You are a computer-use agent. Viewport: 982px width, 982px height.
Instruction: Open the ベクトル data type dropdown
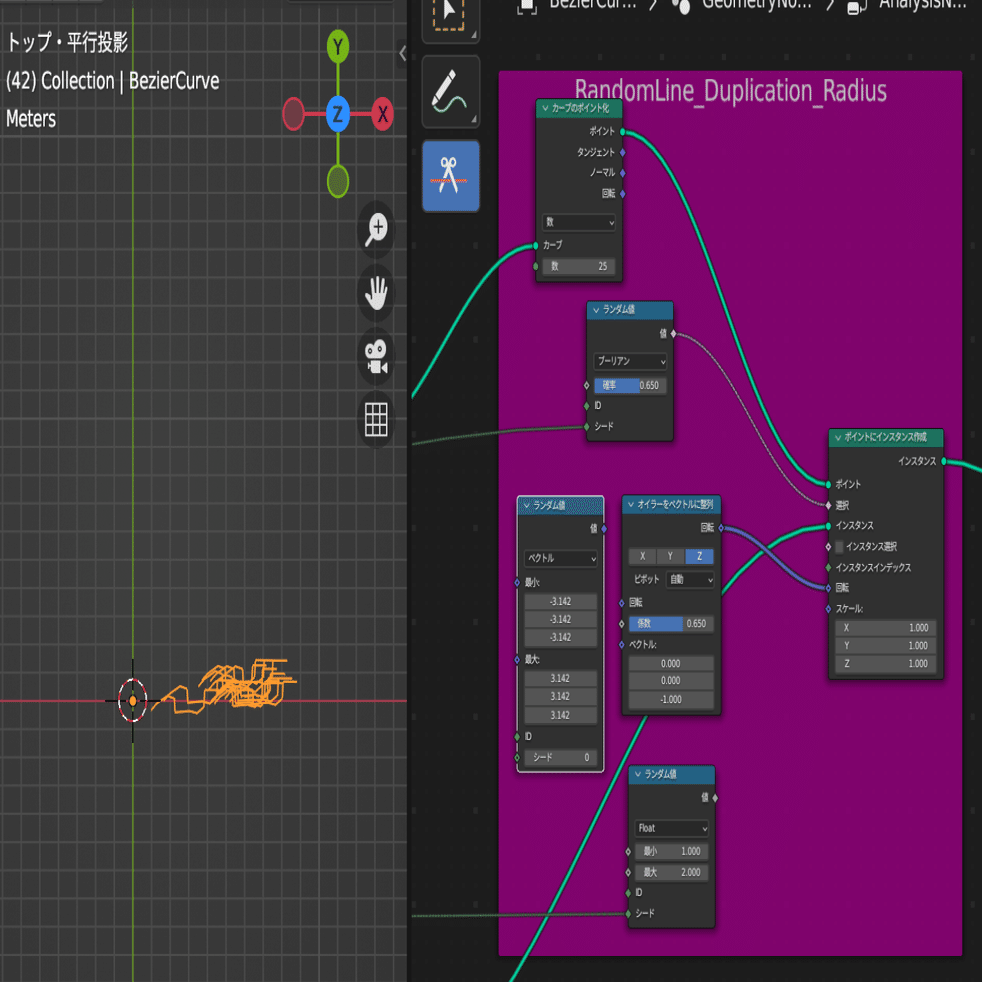click(561, 558)
